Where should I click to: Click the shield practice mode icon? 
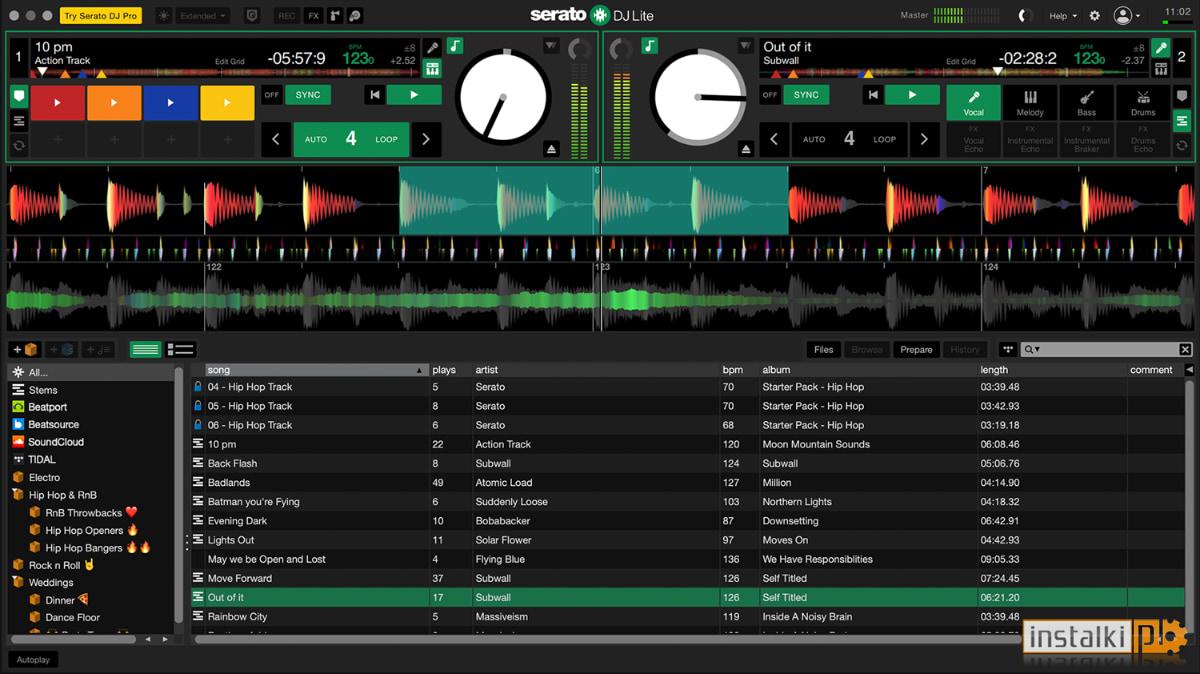pos(251,16)
